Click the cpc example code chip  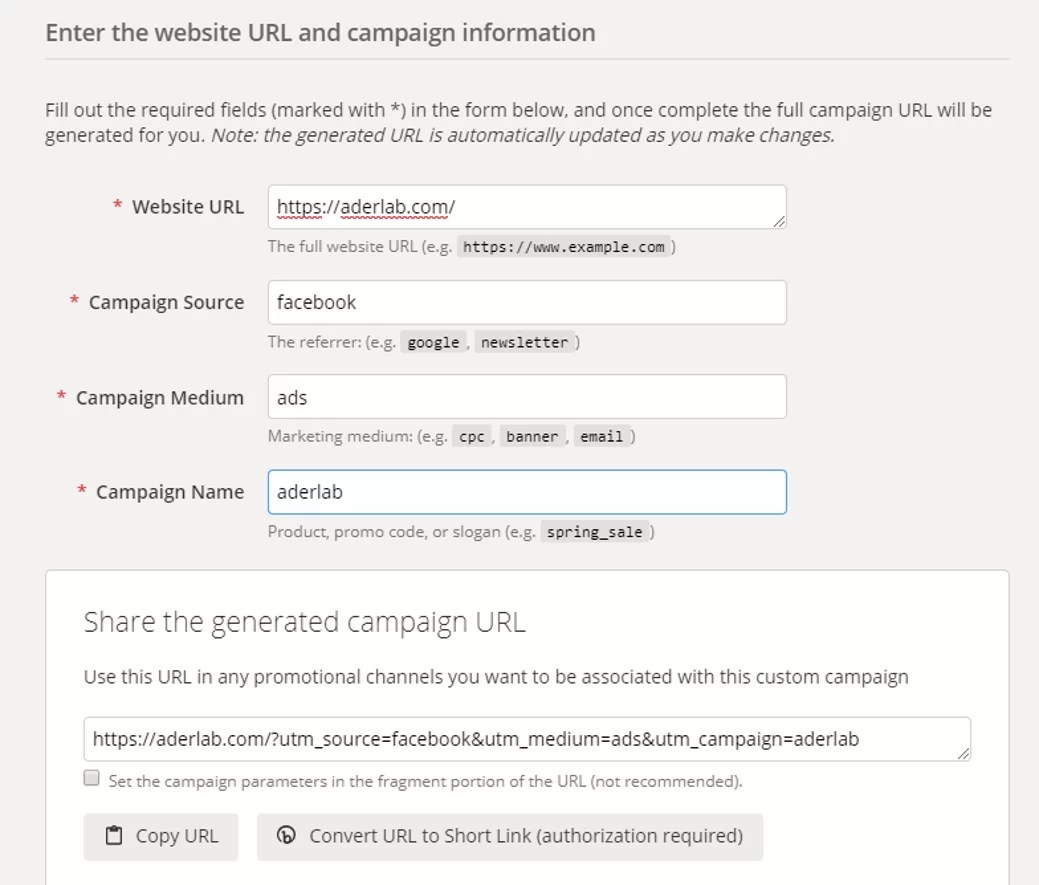coord(471,437)
